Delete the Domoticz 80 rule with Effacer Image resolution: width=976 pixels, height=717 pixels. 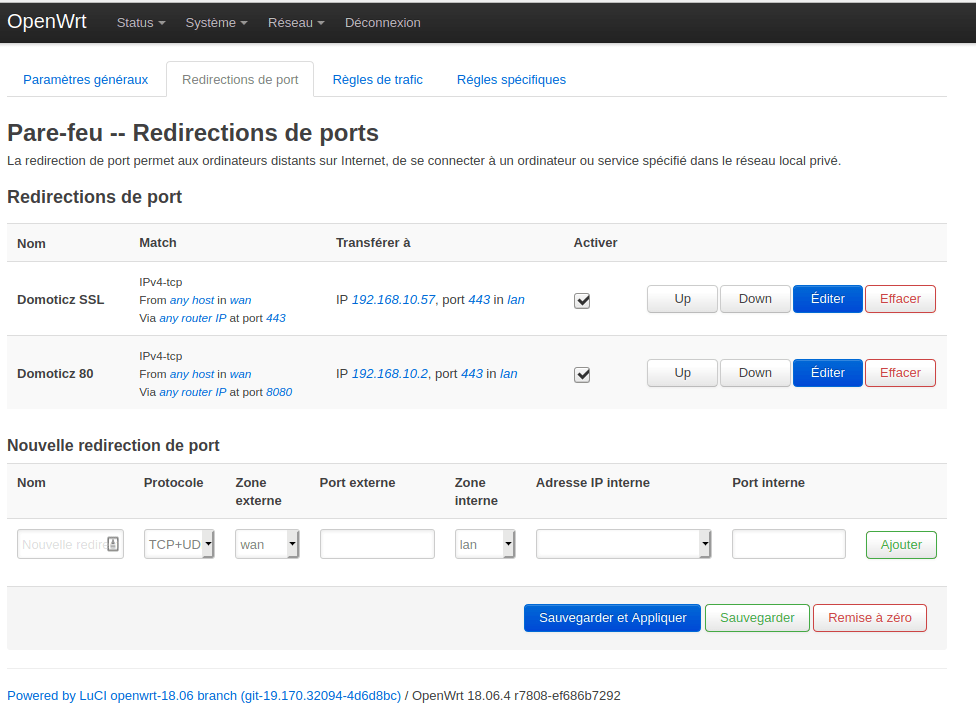coord(900,373)
